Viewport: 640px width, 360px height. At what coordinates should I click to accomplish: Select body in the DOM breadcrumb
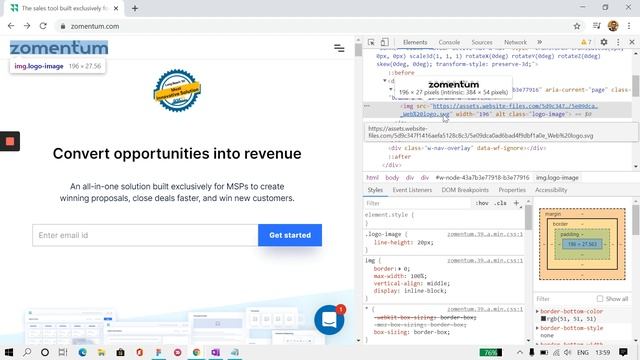pos(392,178)
